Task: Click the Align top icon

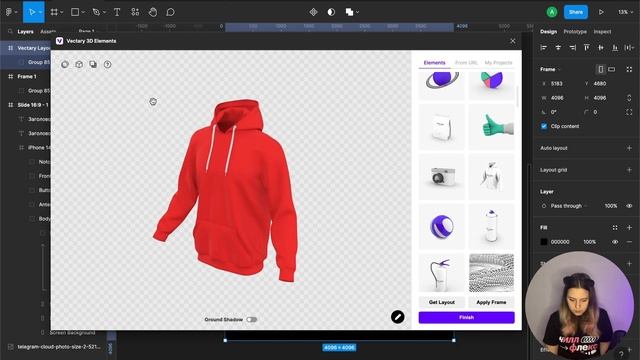Action: (x=587, y=48)
